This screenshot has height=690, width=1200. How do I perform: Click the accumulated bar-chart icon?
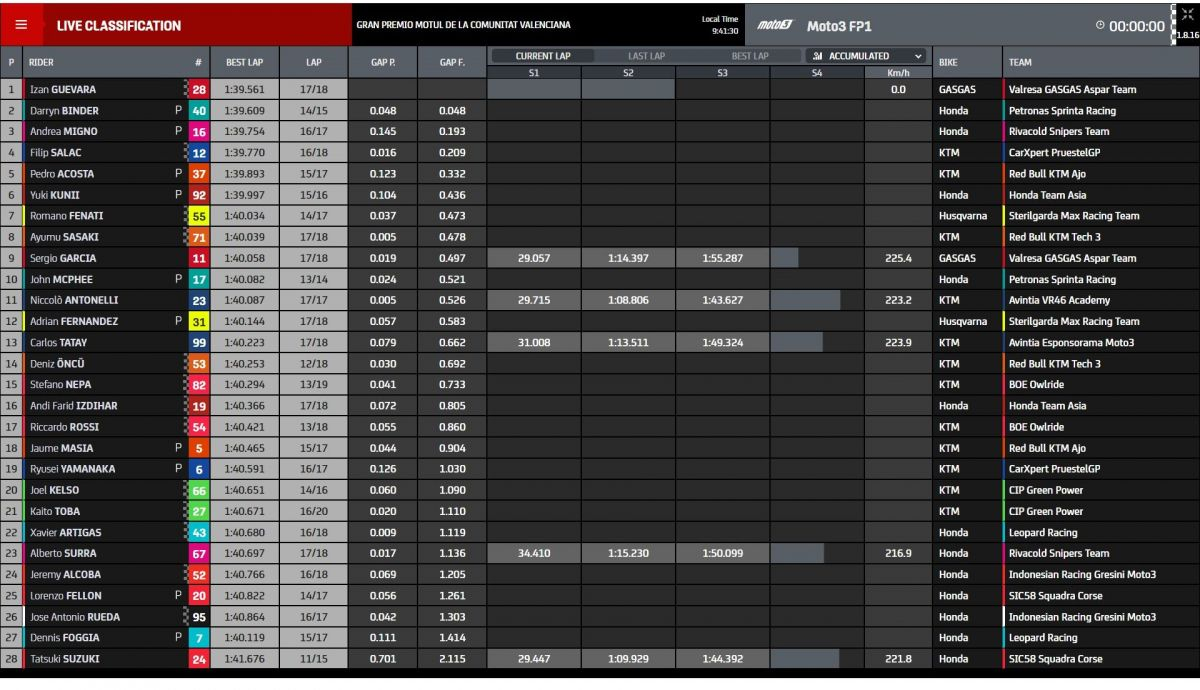pyautogui.click(x=818, y=56)
